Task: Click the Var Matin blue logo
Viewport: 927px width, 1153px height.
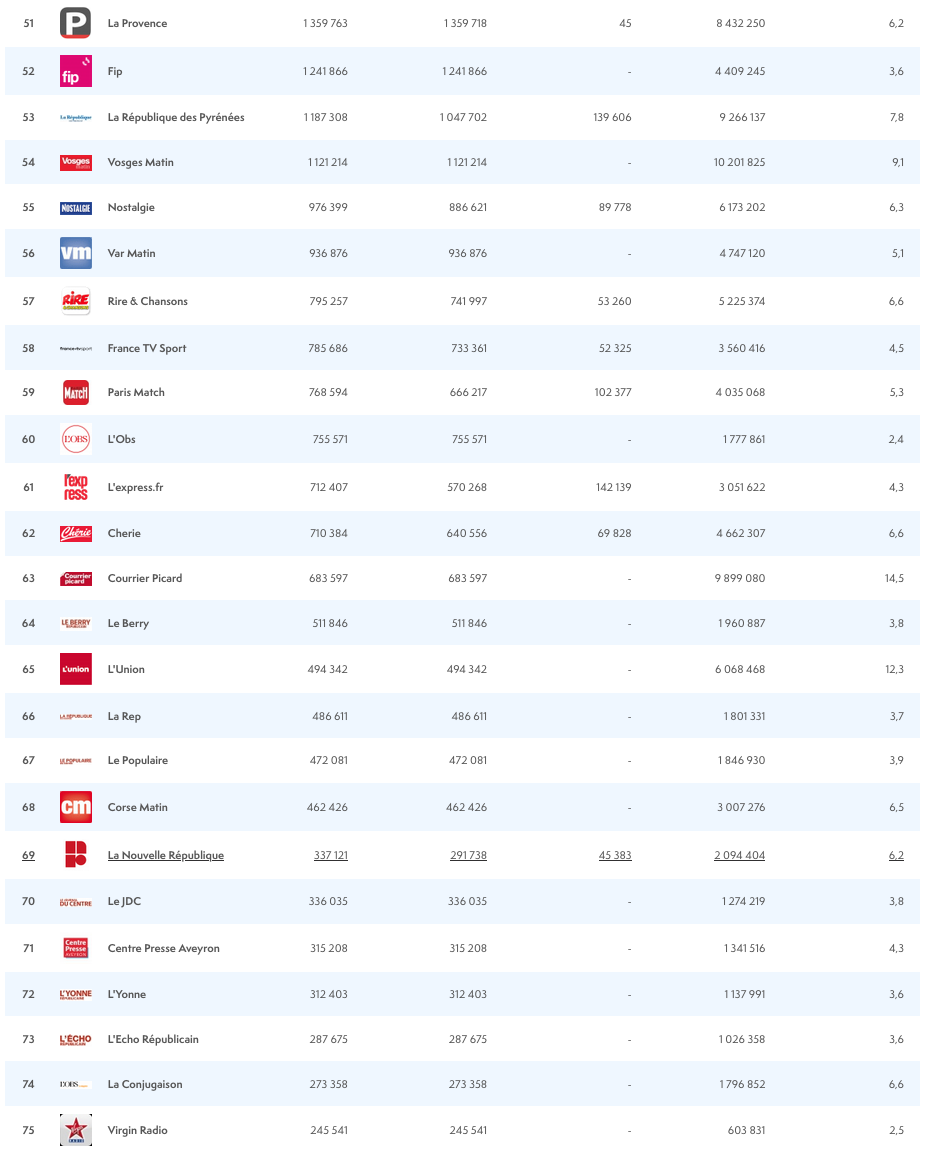Action: pyautogui.click(x=76, y=253)
